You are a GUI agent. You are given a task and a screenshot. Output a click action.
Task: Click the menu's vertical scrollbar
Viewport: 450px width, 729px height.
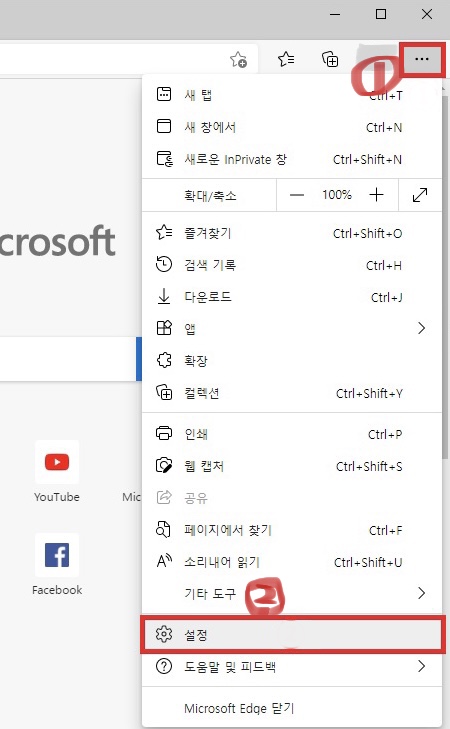(445, 277)
